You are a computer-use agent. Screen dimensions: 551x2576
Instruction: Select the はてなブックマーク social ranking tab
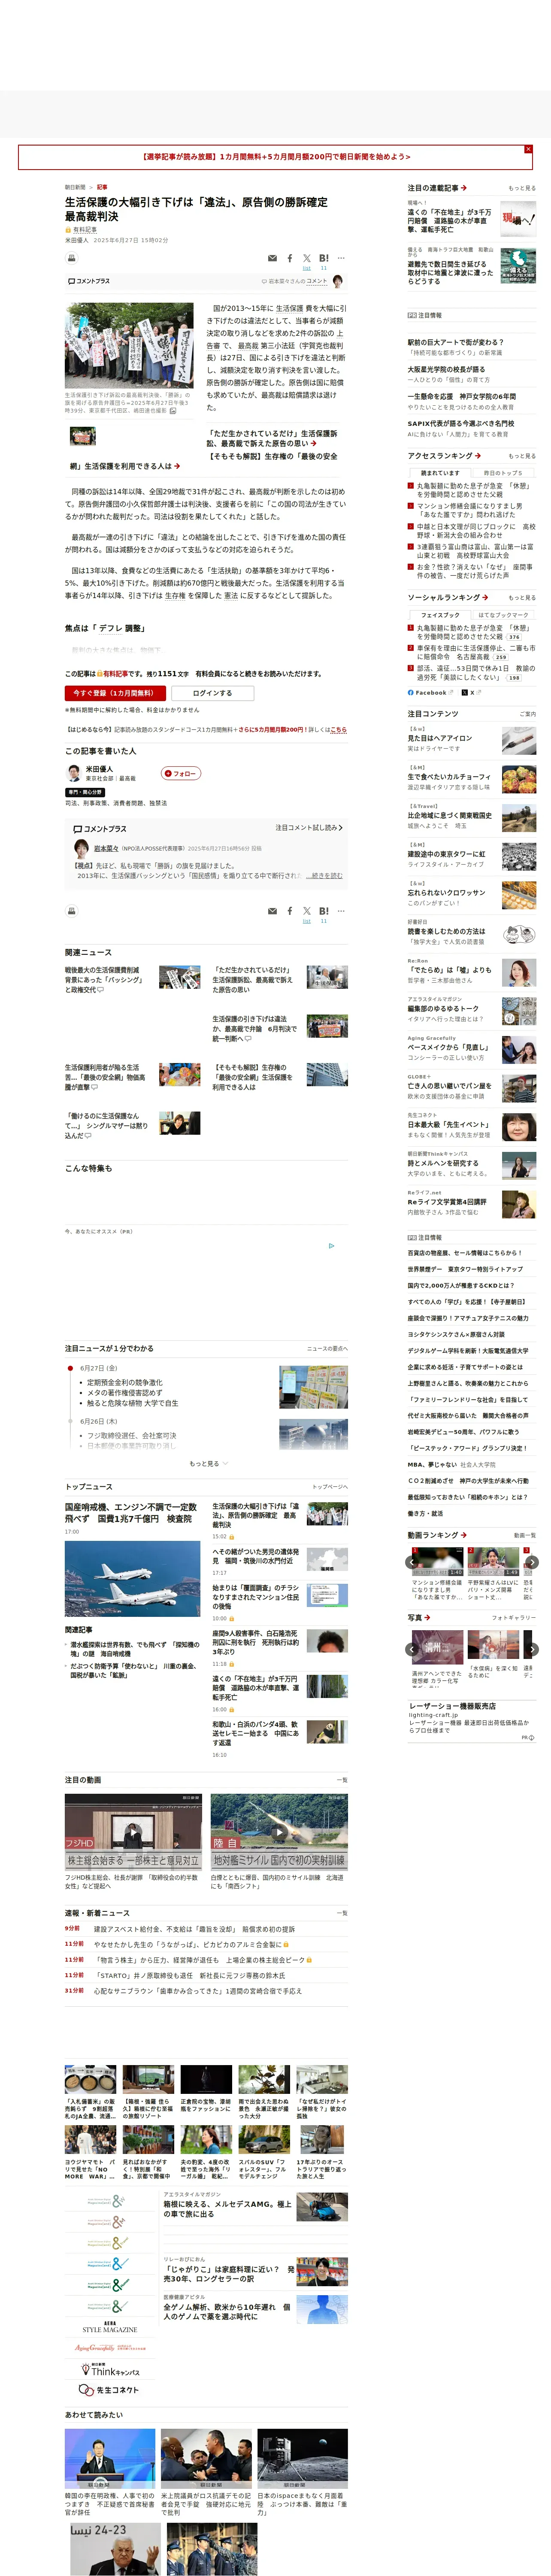click(x=503, y=615)
